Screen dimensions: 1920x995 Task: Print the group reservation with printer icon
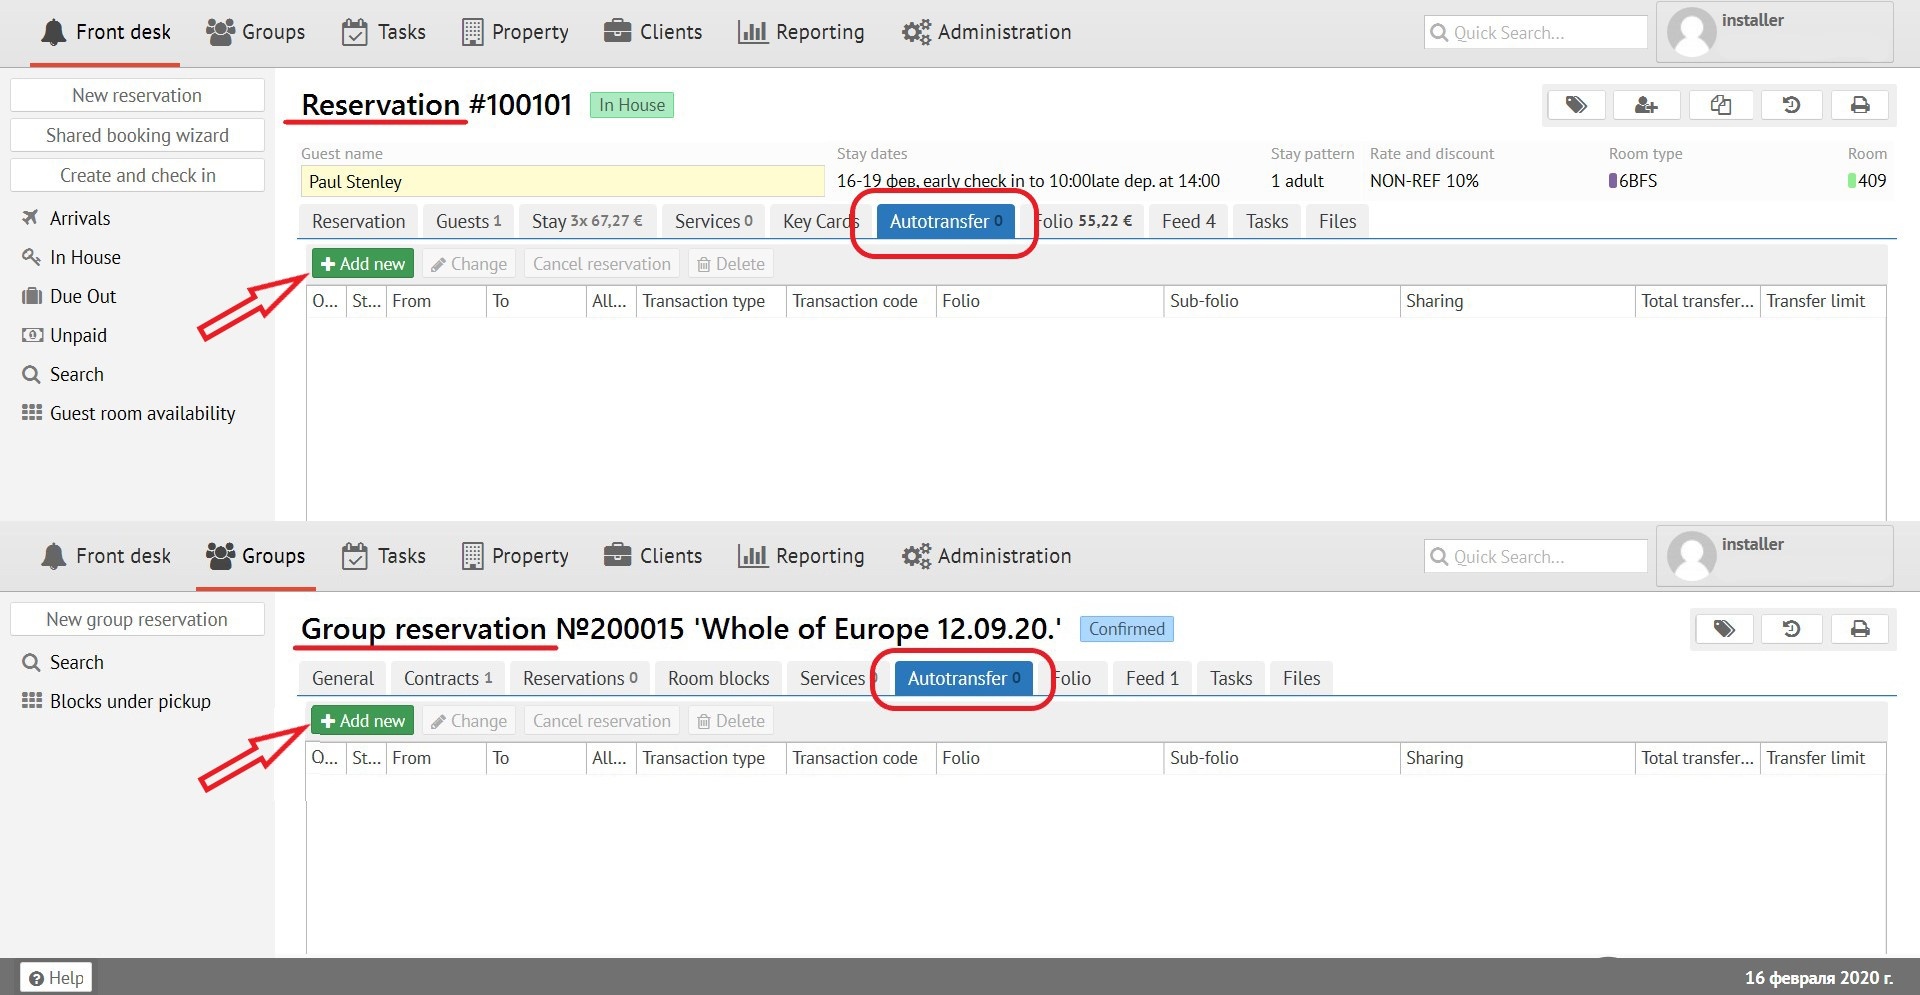[x=1860, y=629]
